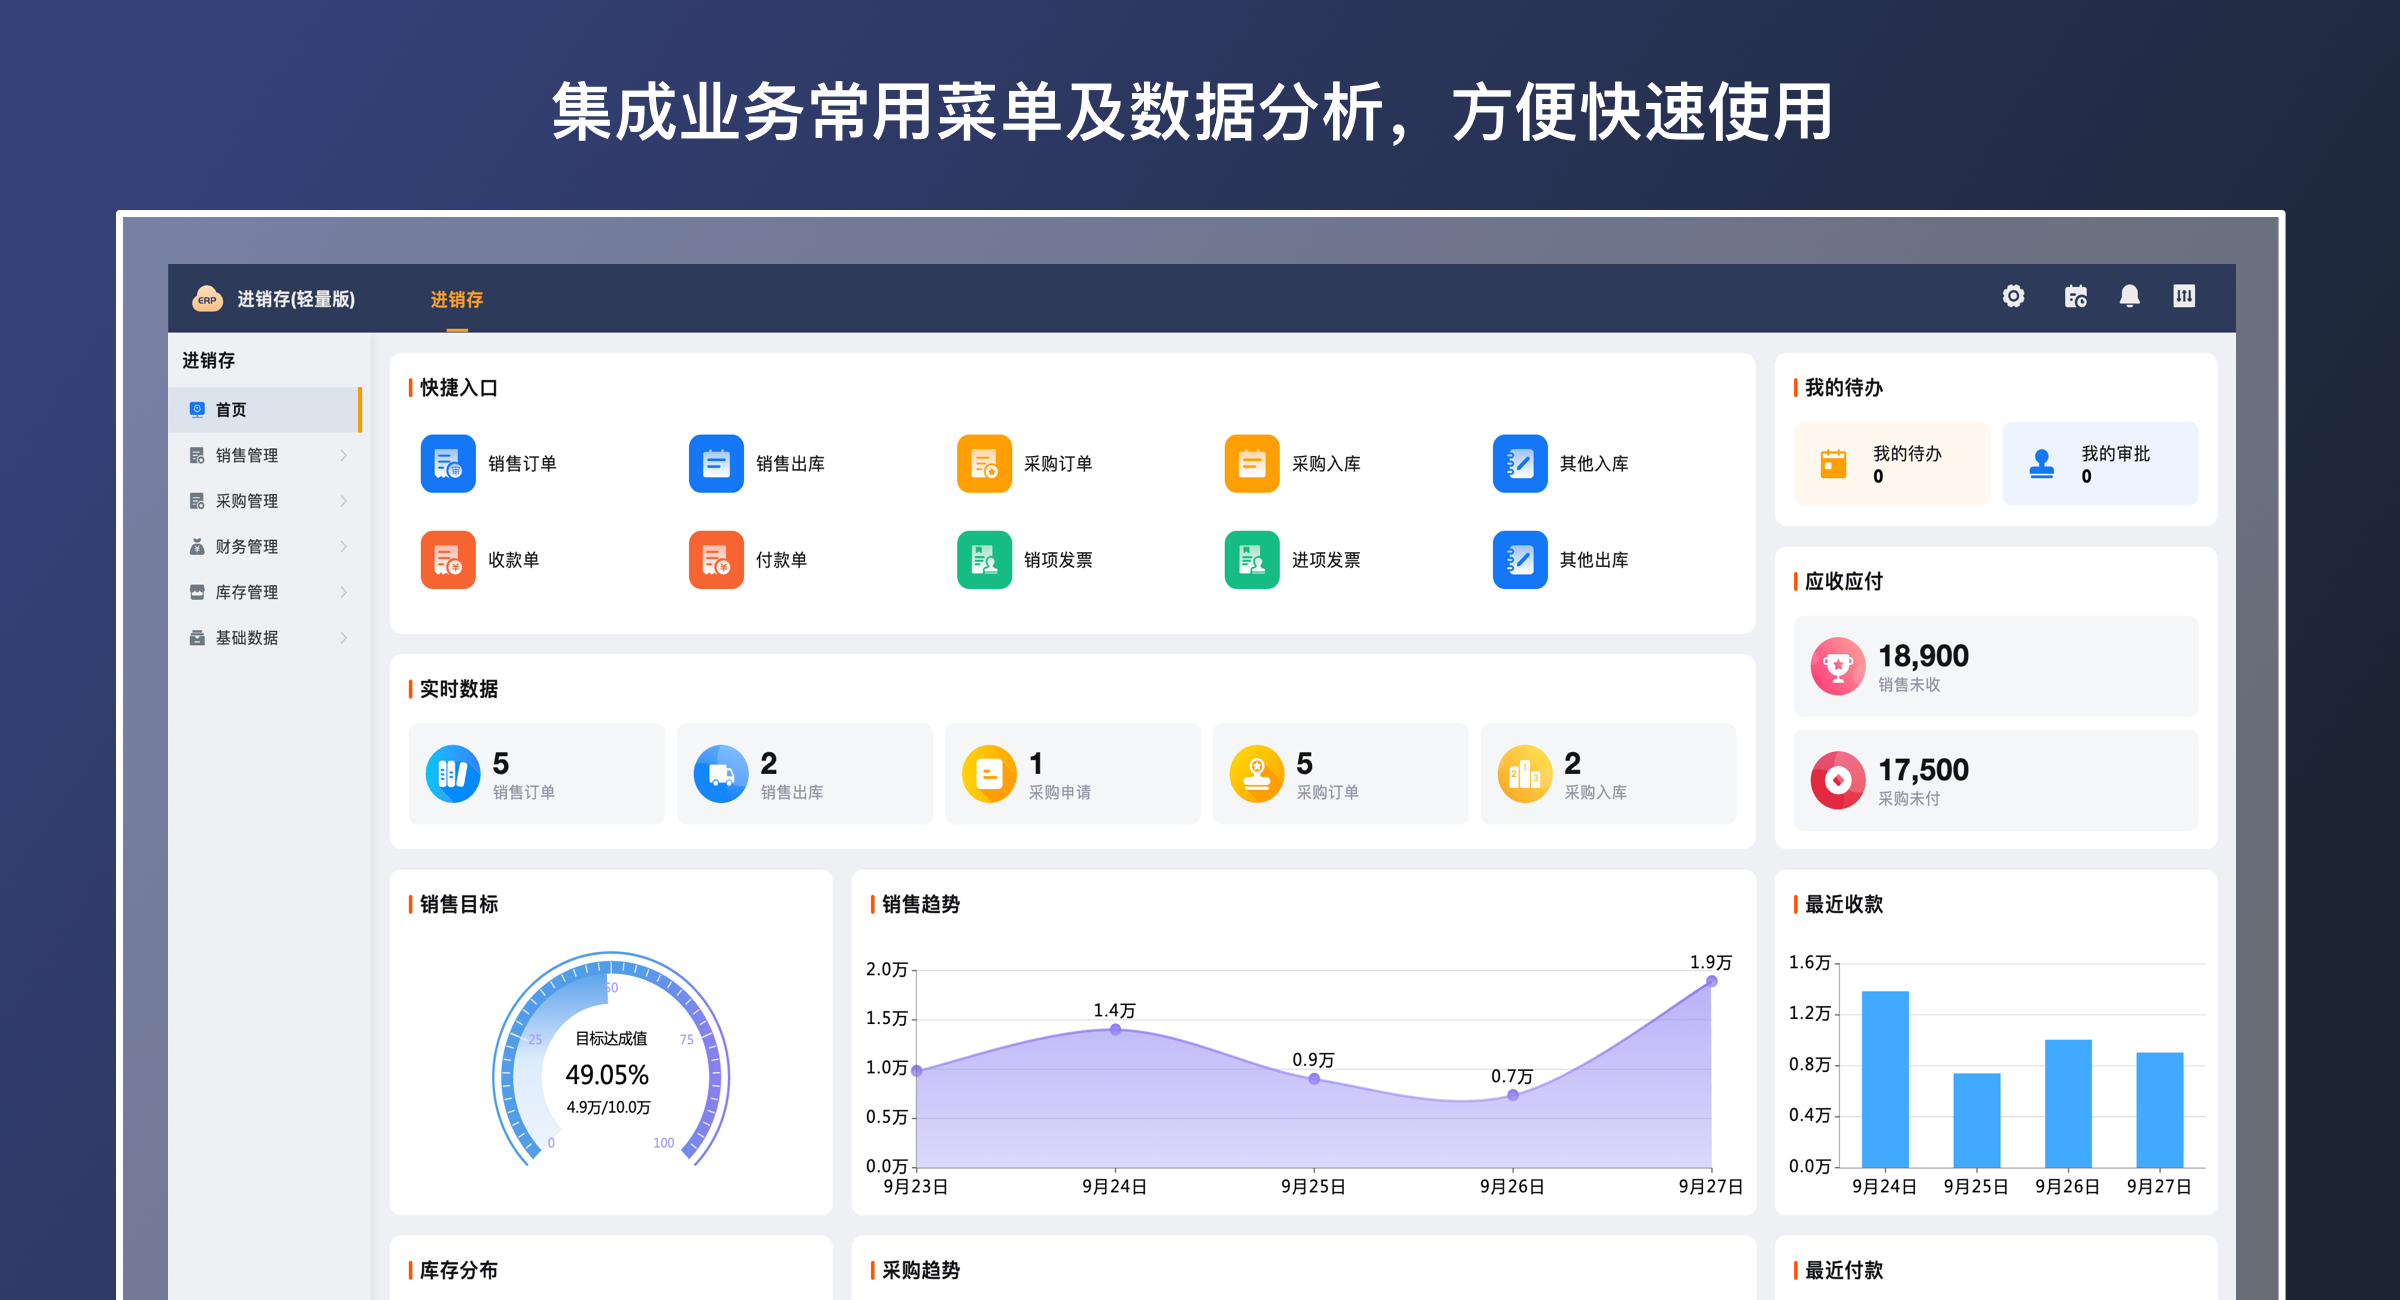This screenshot has width=2400, height=1300.
Task: Open the 进项发票 icon
Action: click(1250, 560)
